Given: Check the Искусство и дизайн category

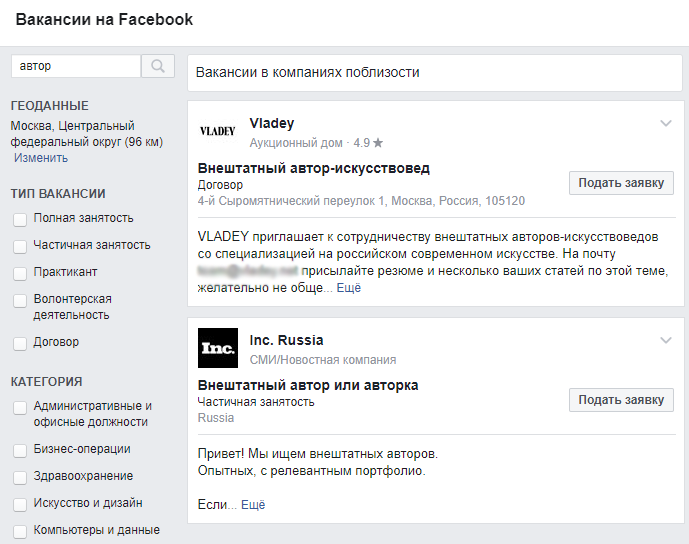Looking at the screenshot, I should tap(20, 504).
